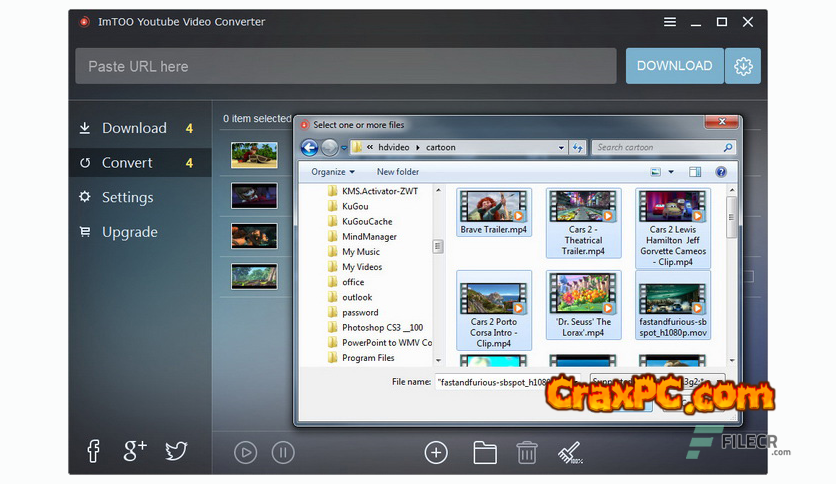Click the broom clear-list icon
This screenshot has width=836, height=484.
pos(570,452)
